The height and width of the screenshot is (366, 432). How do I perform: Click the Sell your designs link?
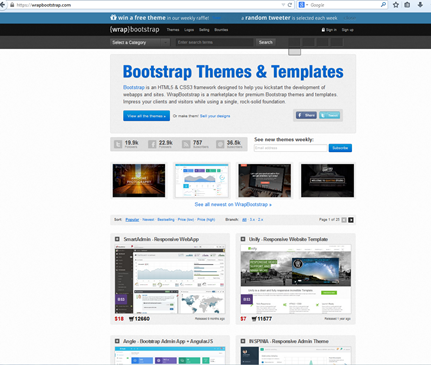pyautogui.click(x=215, y=116)
